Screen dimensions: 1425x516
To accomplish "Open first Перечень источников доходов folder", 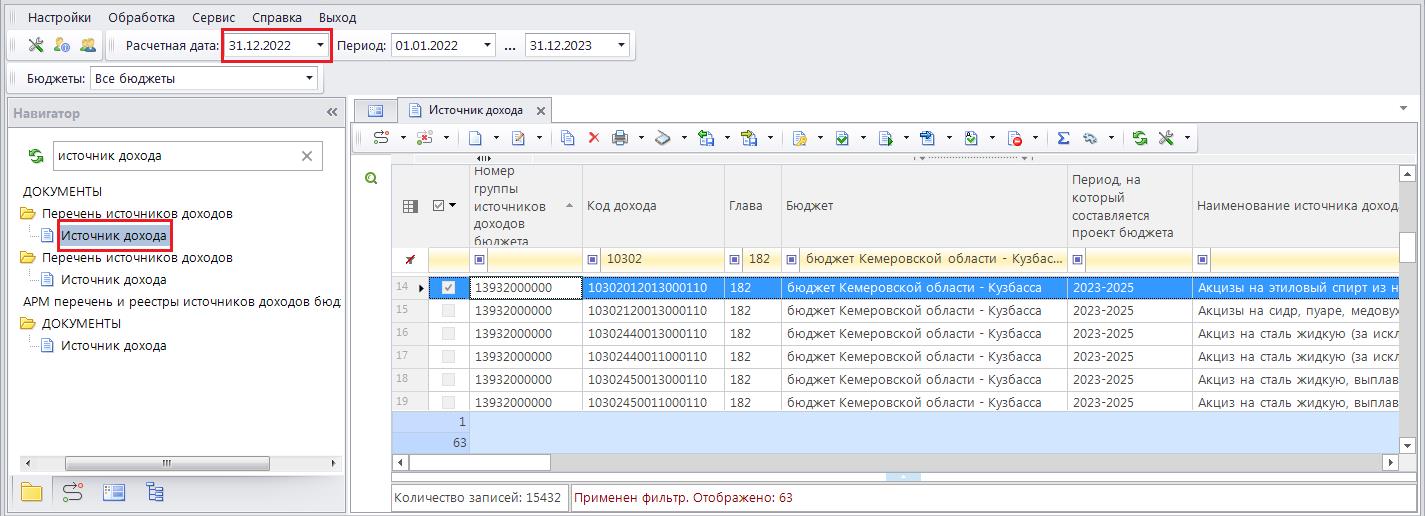I will pos(137,214).
